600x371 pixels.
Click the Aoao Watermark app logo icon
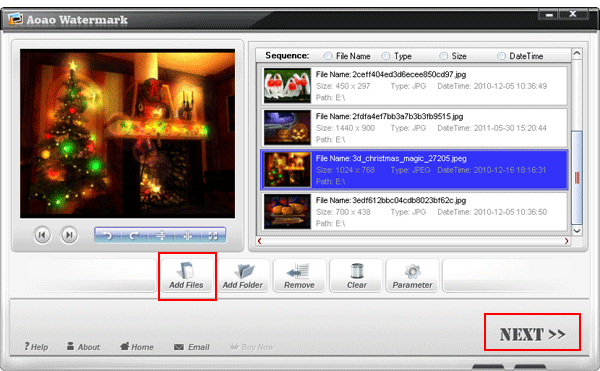[x=15, y=19]
